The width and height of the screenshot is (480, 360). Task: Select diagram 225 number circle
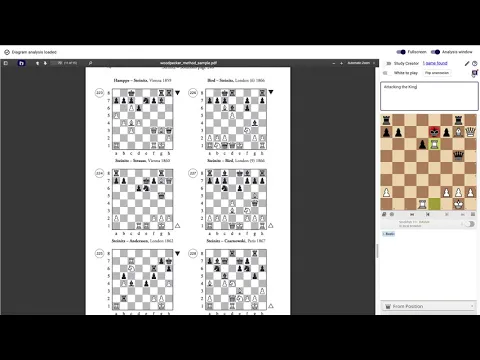tap(99, 253)
